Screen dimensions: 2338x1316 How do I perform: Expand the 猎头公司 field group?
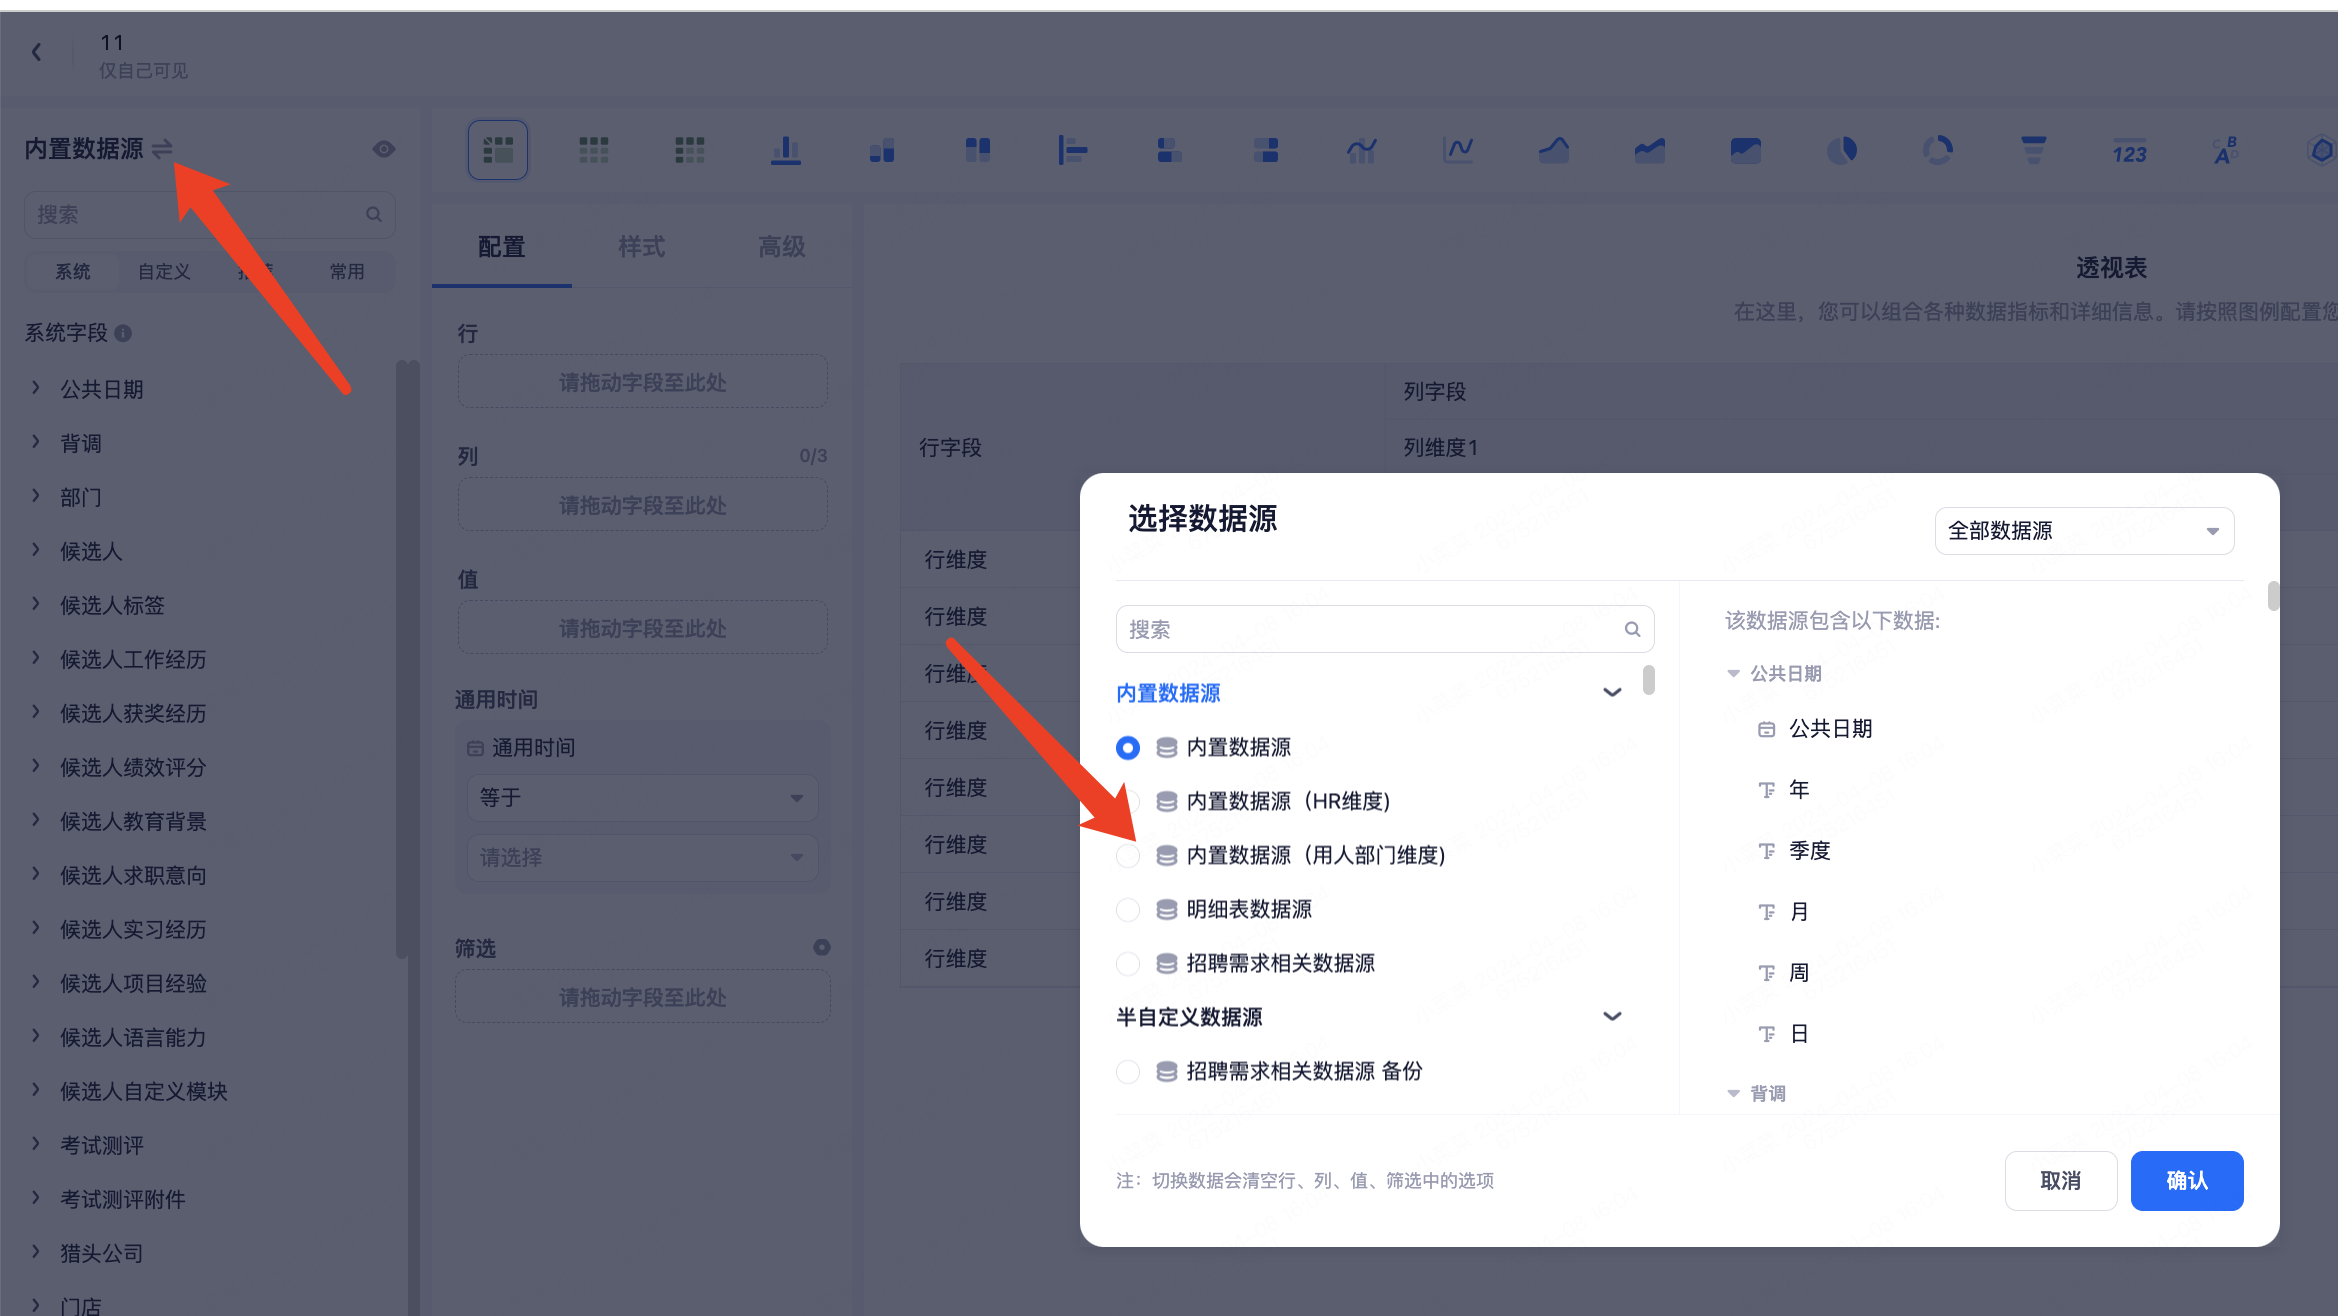pos(36,1252)
